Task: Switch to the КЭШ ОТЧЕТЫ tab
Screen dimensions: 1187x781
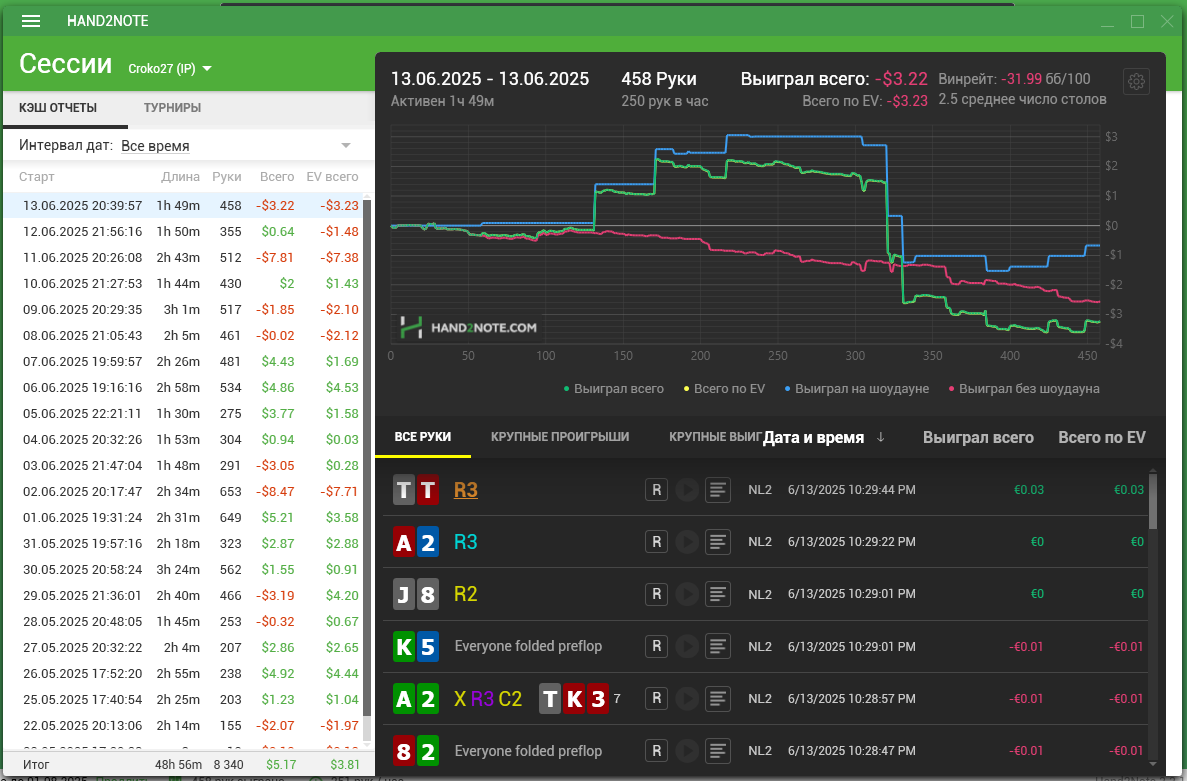Action: pos(58,107)
